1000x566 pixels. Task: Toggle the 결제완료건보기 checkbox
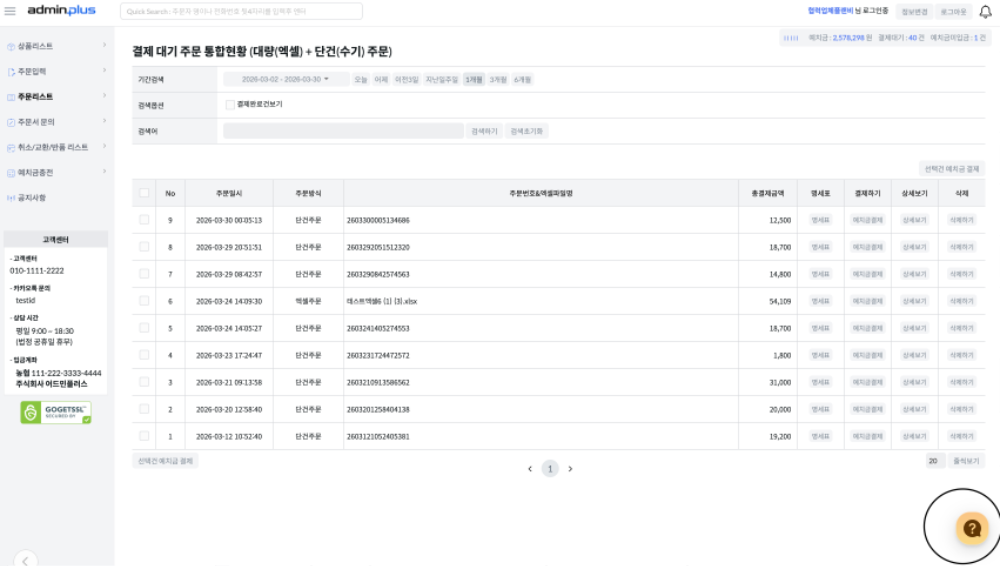coord(230,105)
